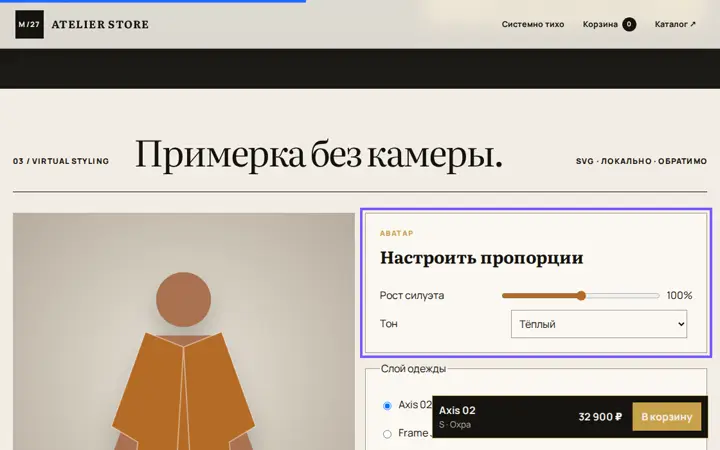This screenshot has width=720, height=450.
Task: Click the Слой одежды legend
Action: coord(413,369)
